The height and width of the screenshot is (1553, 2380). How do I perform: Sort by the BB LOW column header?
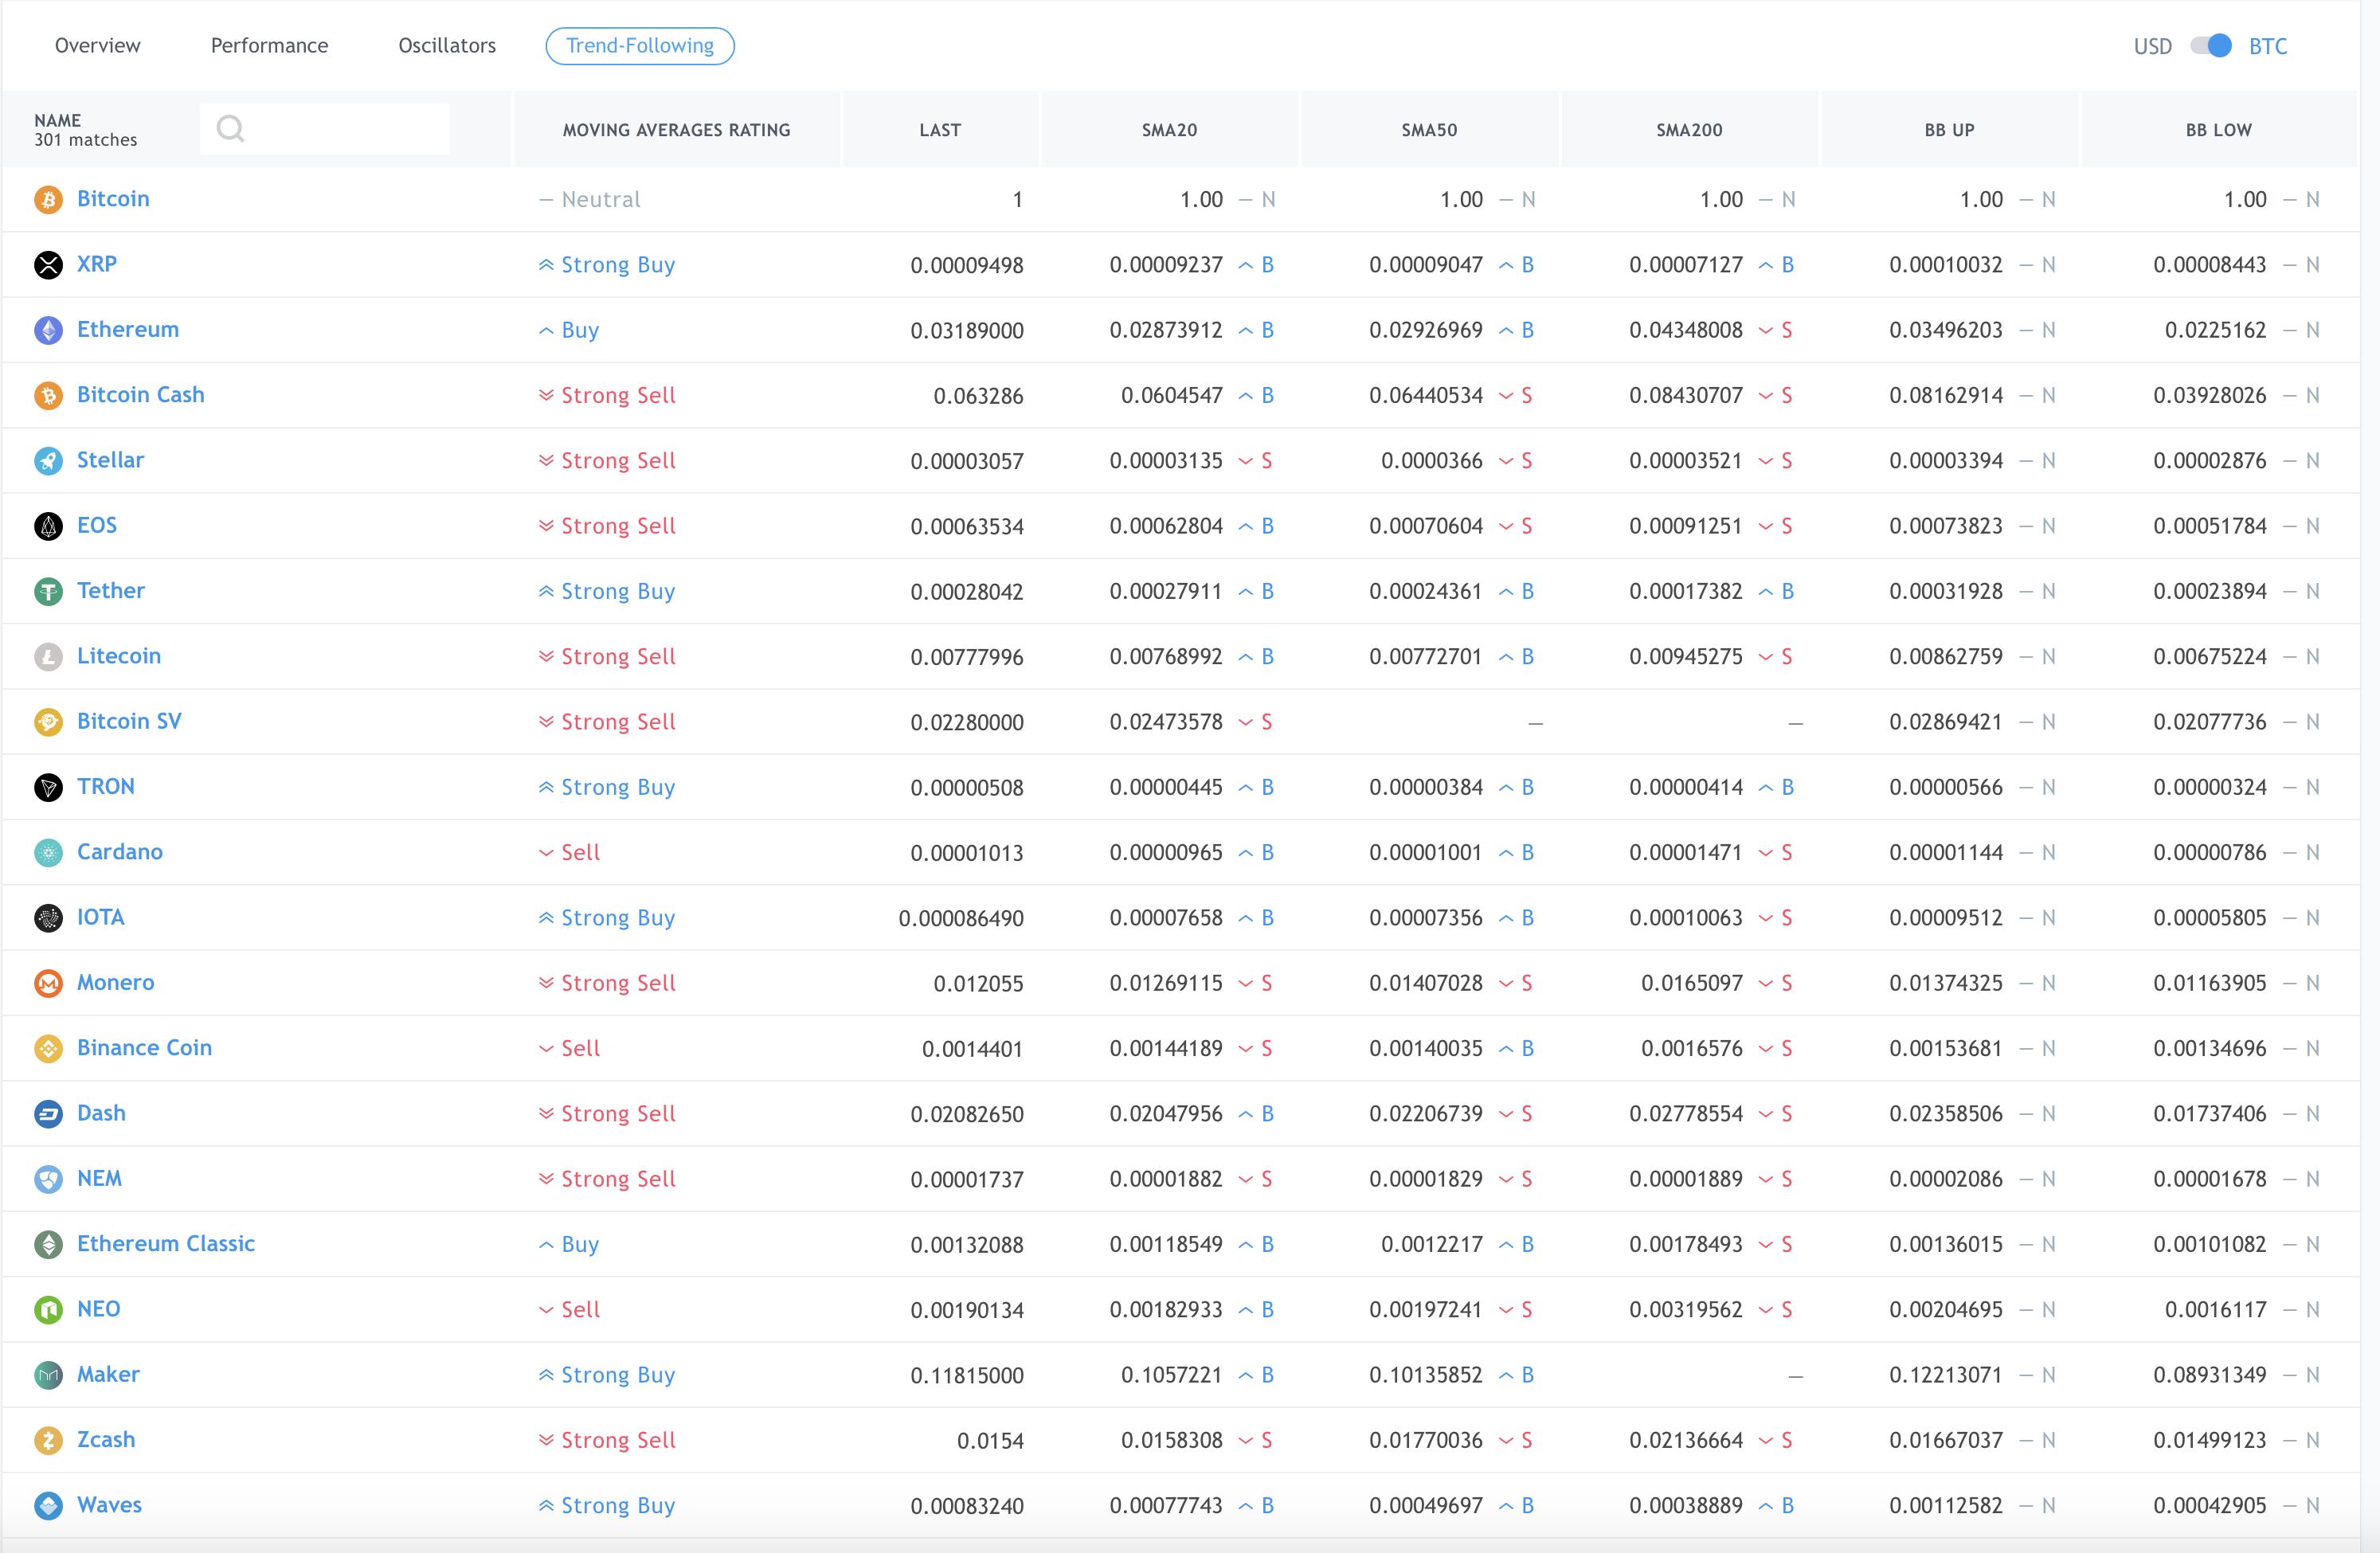pos(2219,130)
